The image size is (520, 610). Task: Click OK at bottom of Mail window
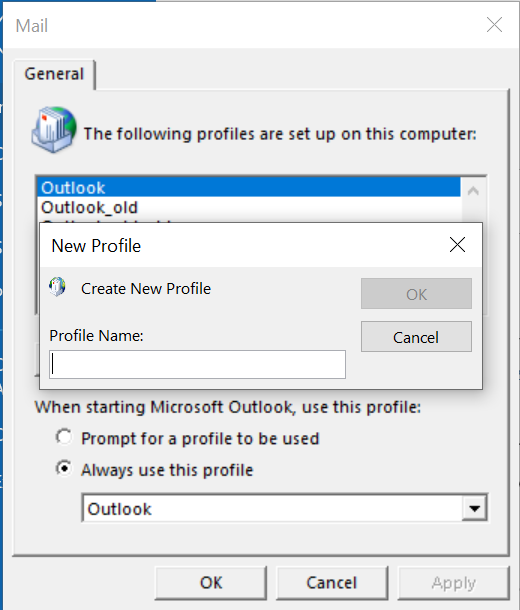pos(211,583)
